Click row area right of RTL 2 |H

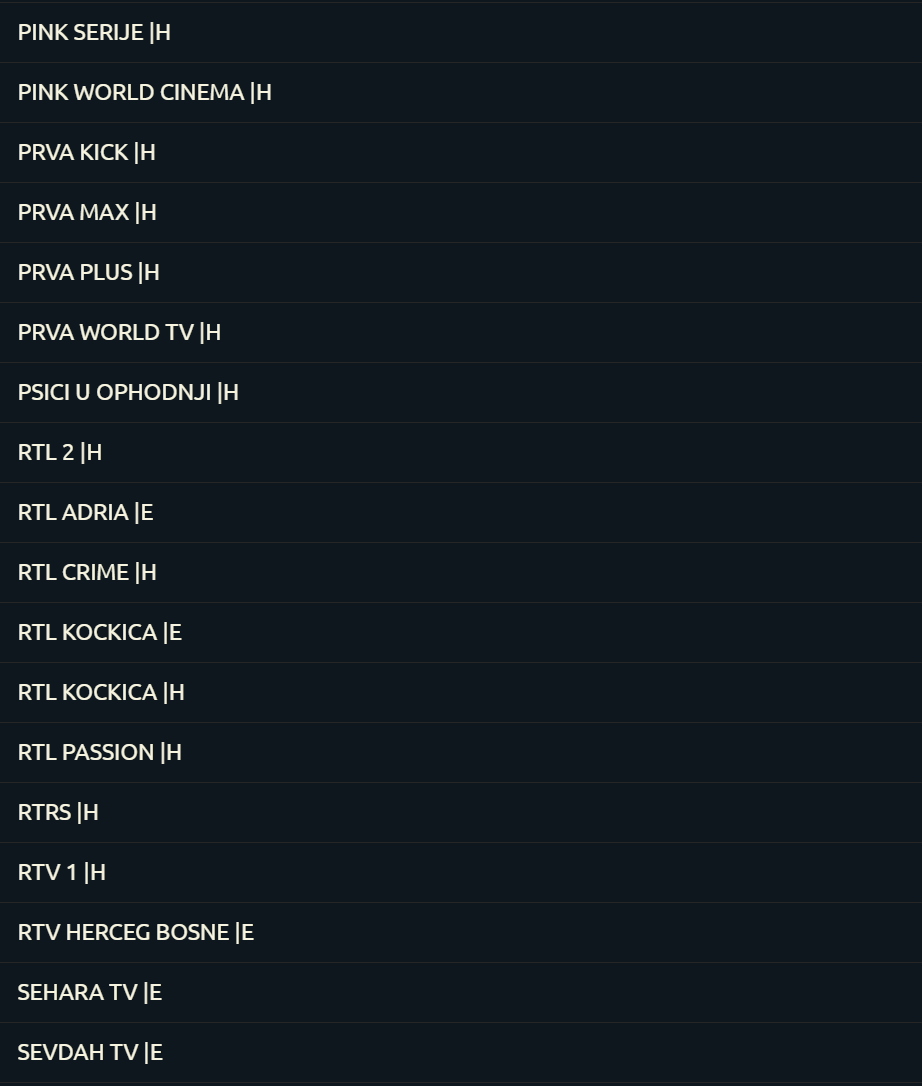[512, 452]
